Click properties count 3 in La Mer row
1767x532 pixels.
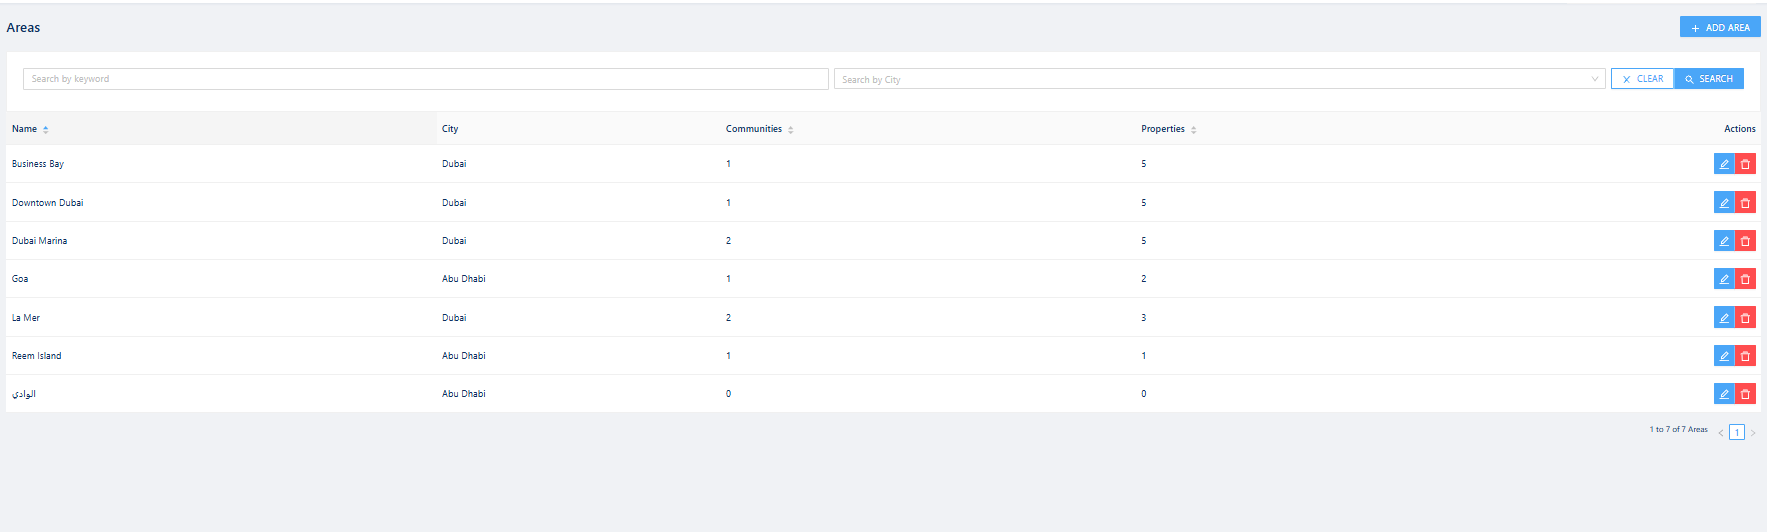(x=1144, y=318)
